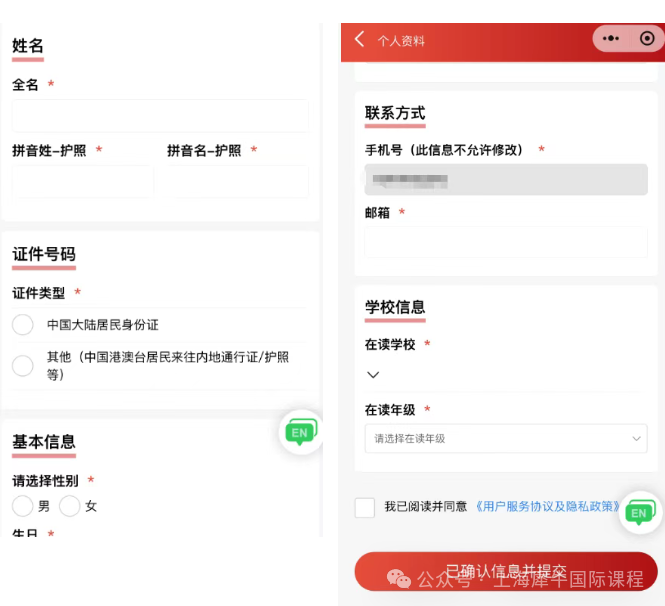Open the 请选择在读年级 grade dropdown
The height and width of the screenshot is (606, 665).
tap(506, 438)
